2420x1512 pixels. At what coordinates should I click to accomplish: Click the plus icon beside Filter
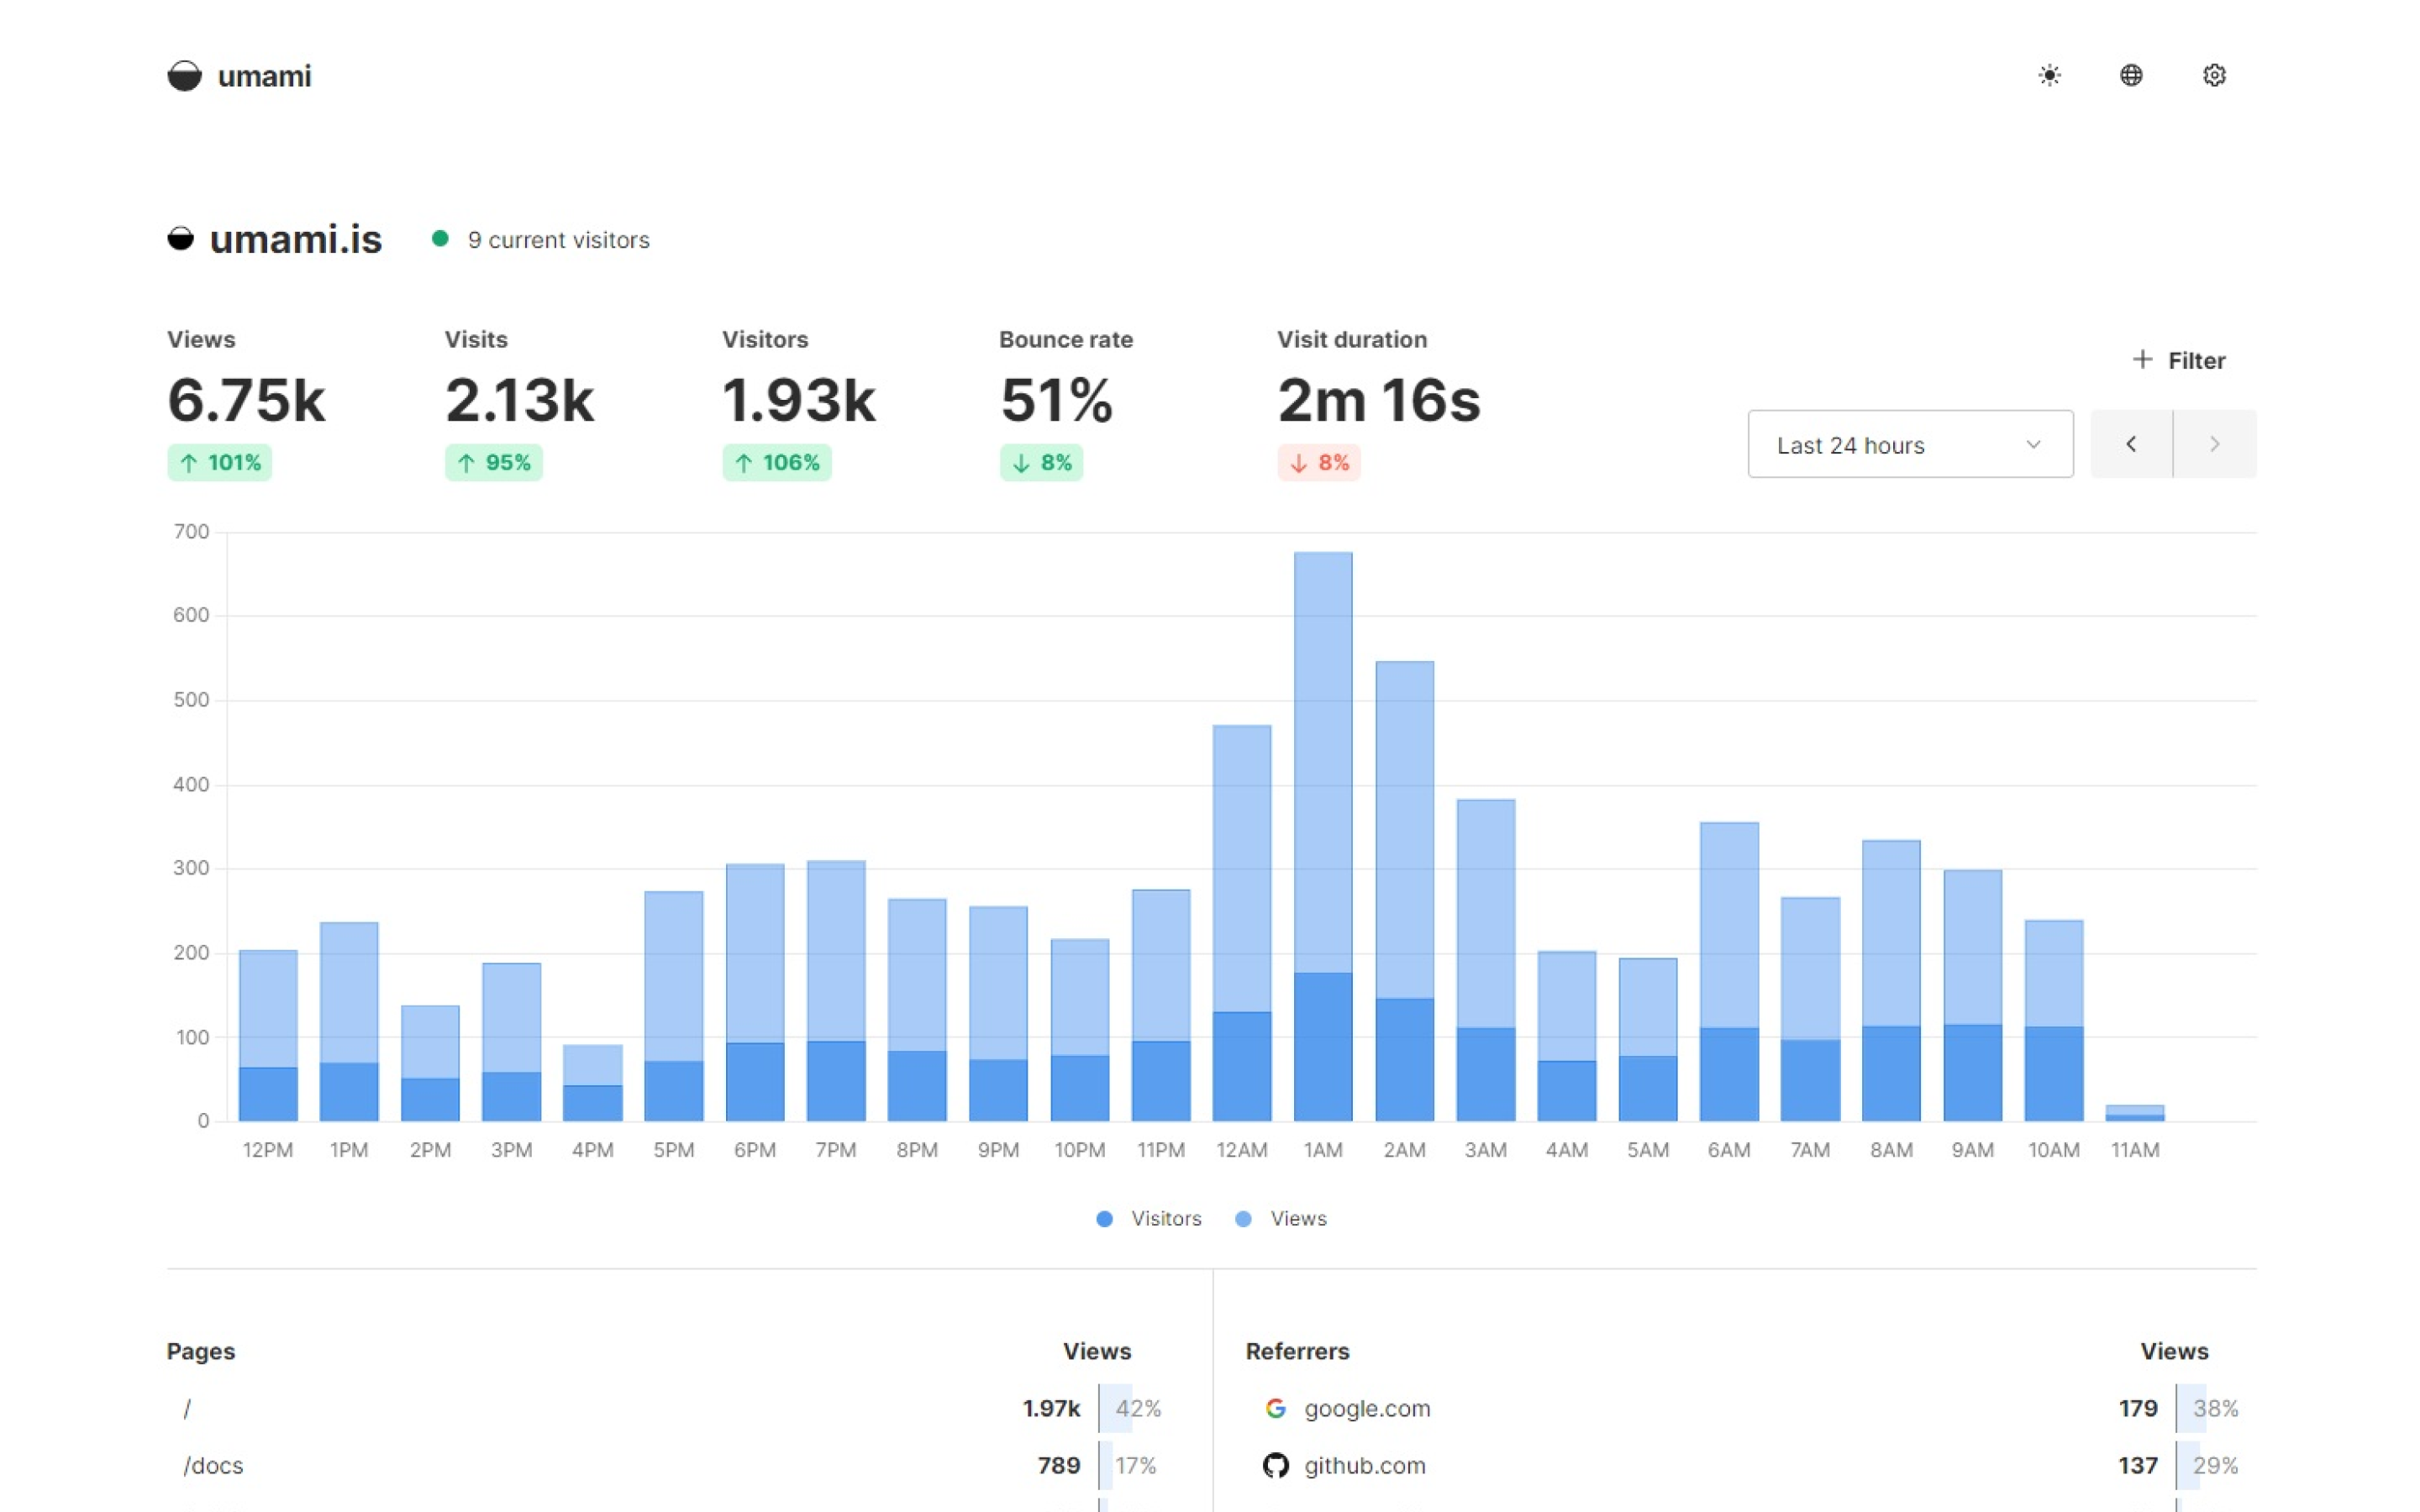2142,359
